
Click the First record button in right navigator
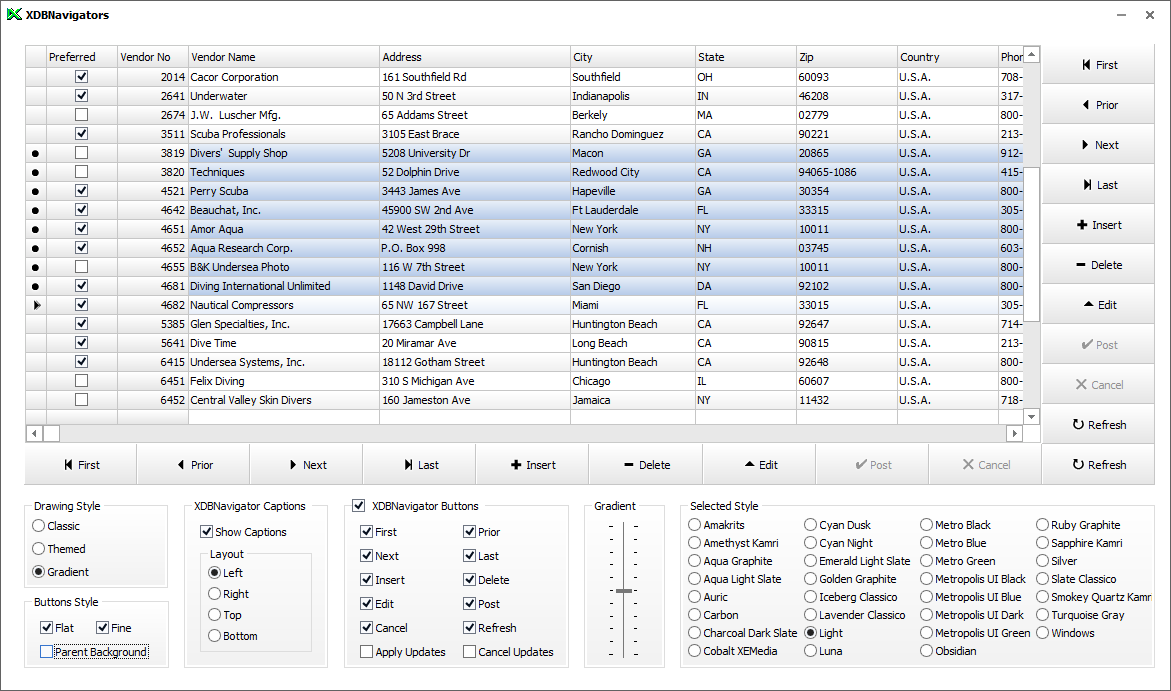pyautogui.click(x=1098, y=65)
